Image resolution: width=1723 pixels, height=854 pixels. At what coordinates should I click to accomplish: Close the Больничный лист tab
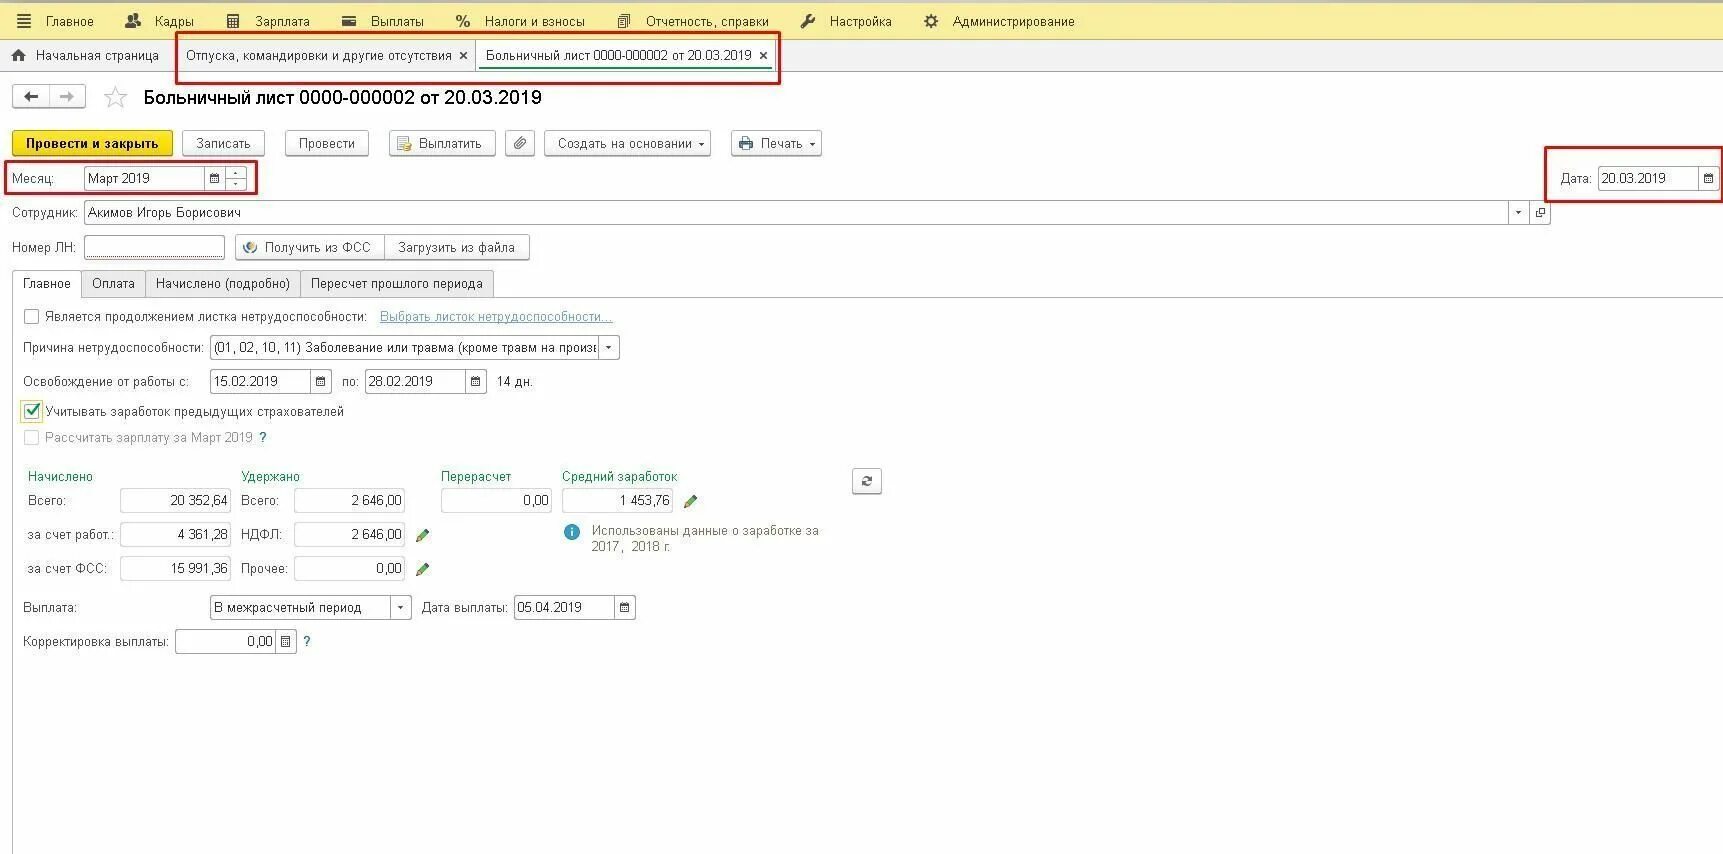click(x=764, y=56)
